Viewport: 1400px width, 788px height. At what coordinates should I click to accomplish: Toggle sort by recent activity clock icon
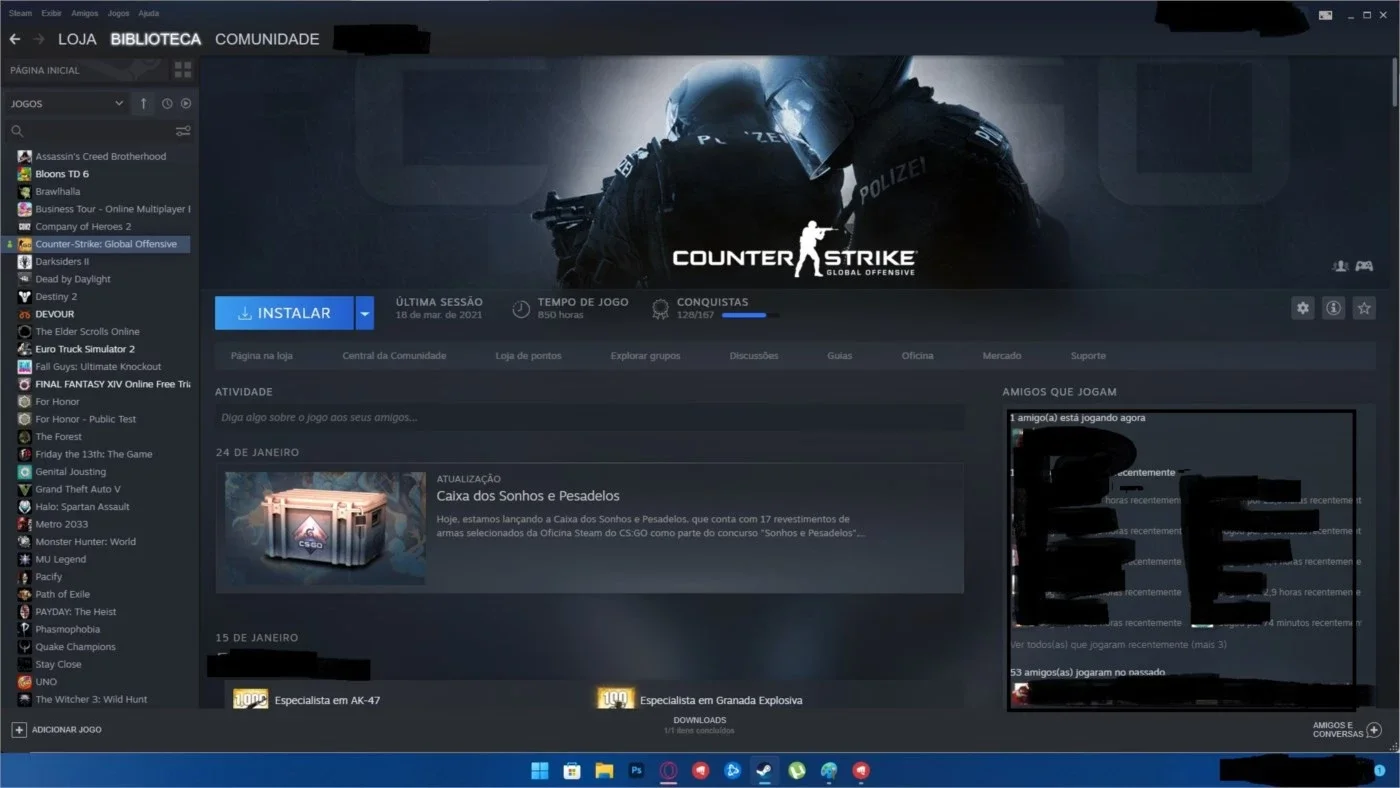pyautogui.click(x=167, y=103)
